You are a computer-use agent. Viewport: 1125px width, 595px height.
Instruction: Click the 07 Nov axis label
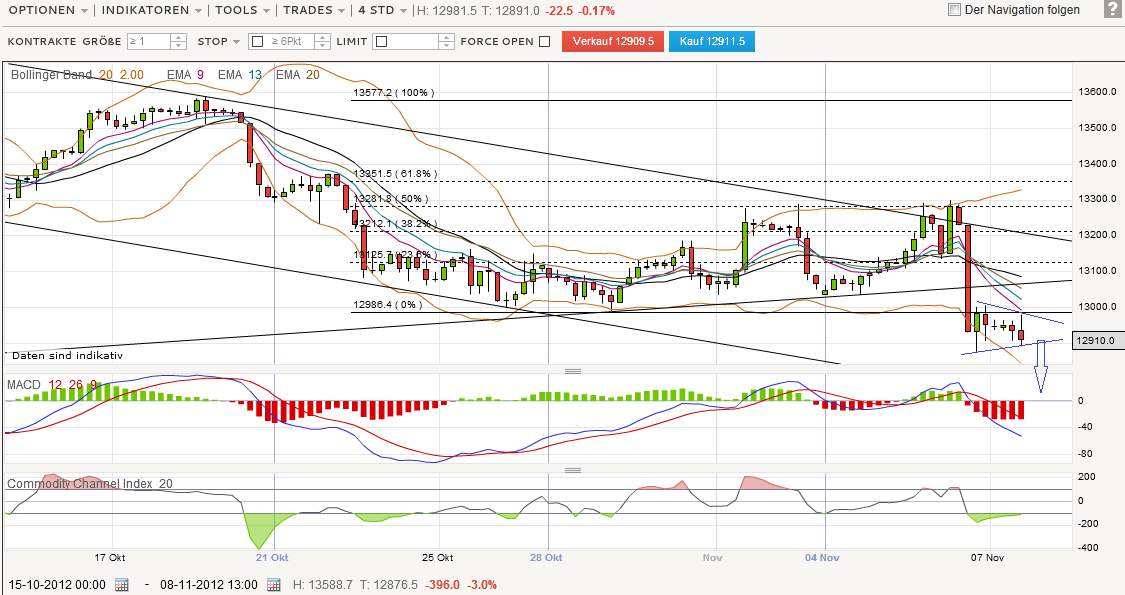click(x=987, y=558)
